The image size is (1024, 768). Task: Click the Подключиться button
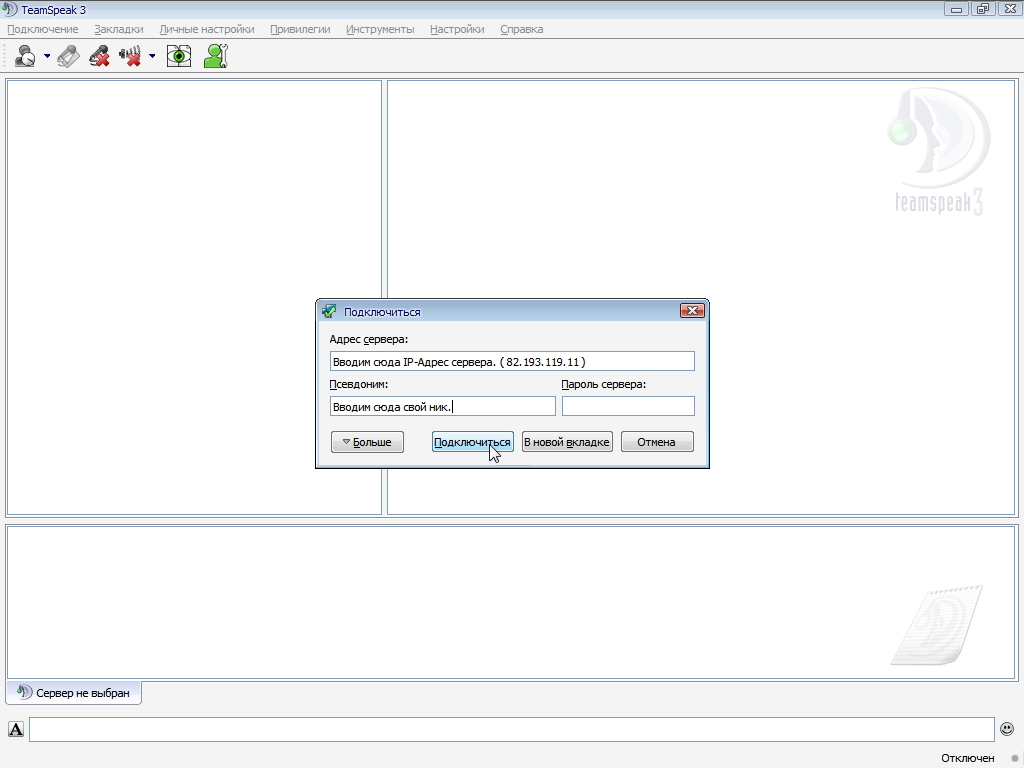click(x=472, y=442)
